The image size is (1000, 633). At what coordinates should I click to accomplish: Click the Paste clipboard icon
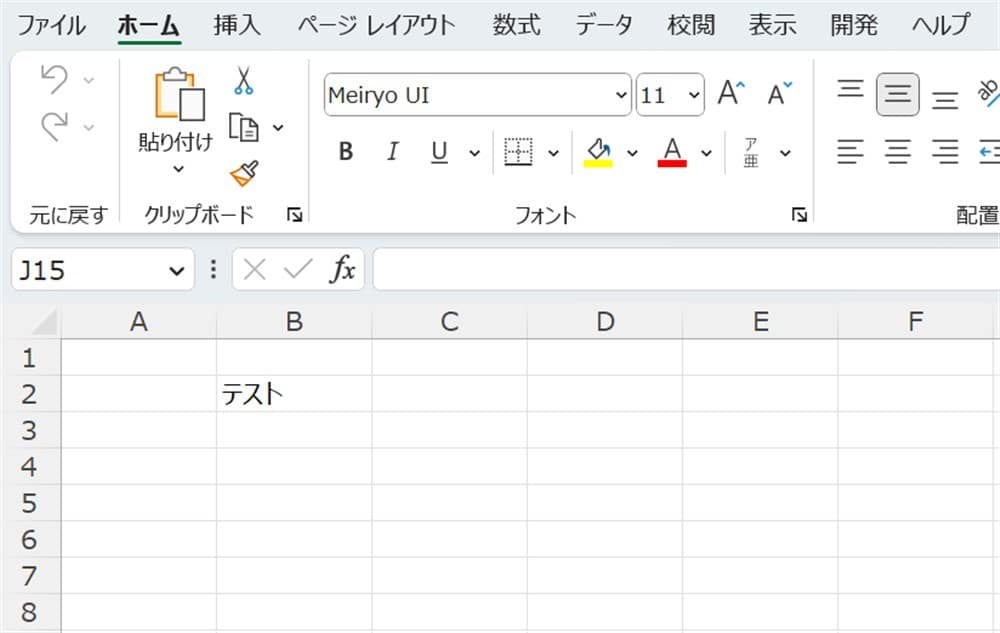click(178, 96)
